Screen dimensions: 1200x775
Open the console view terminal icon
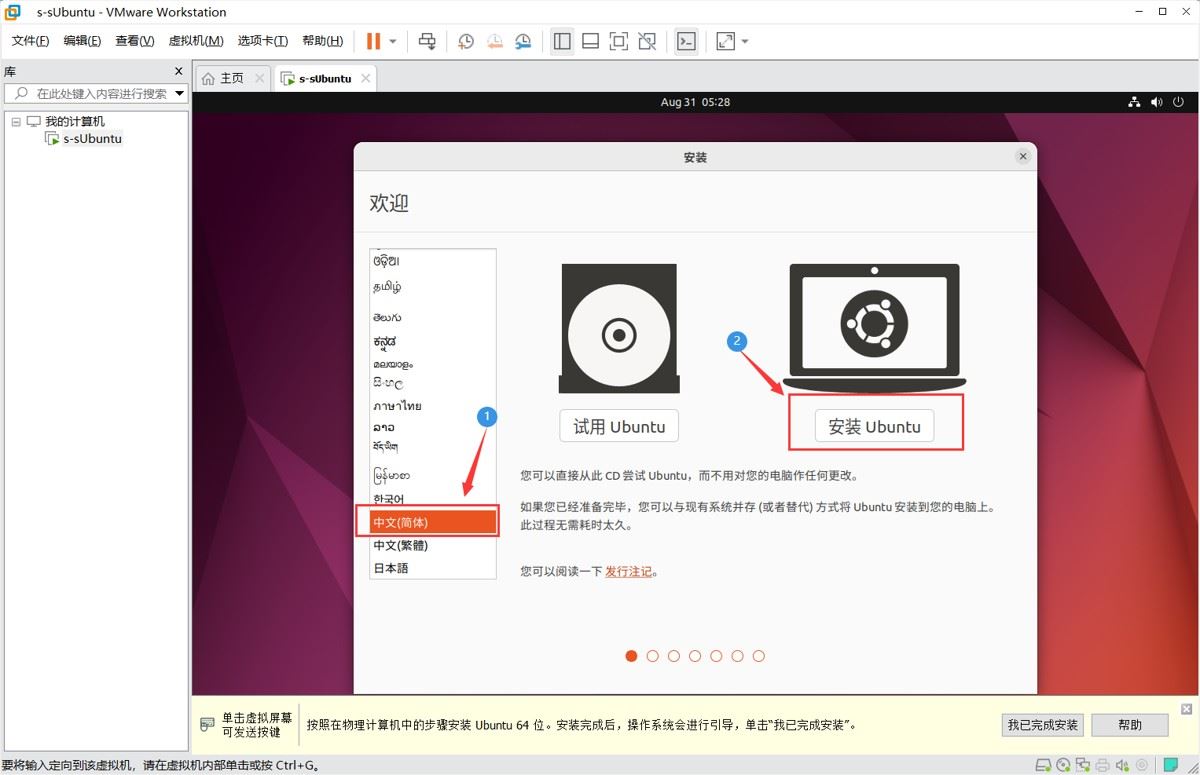[x=686, y=41]
